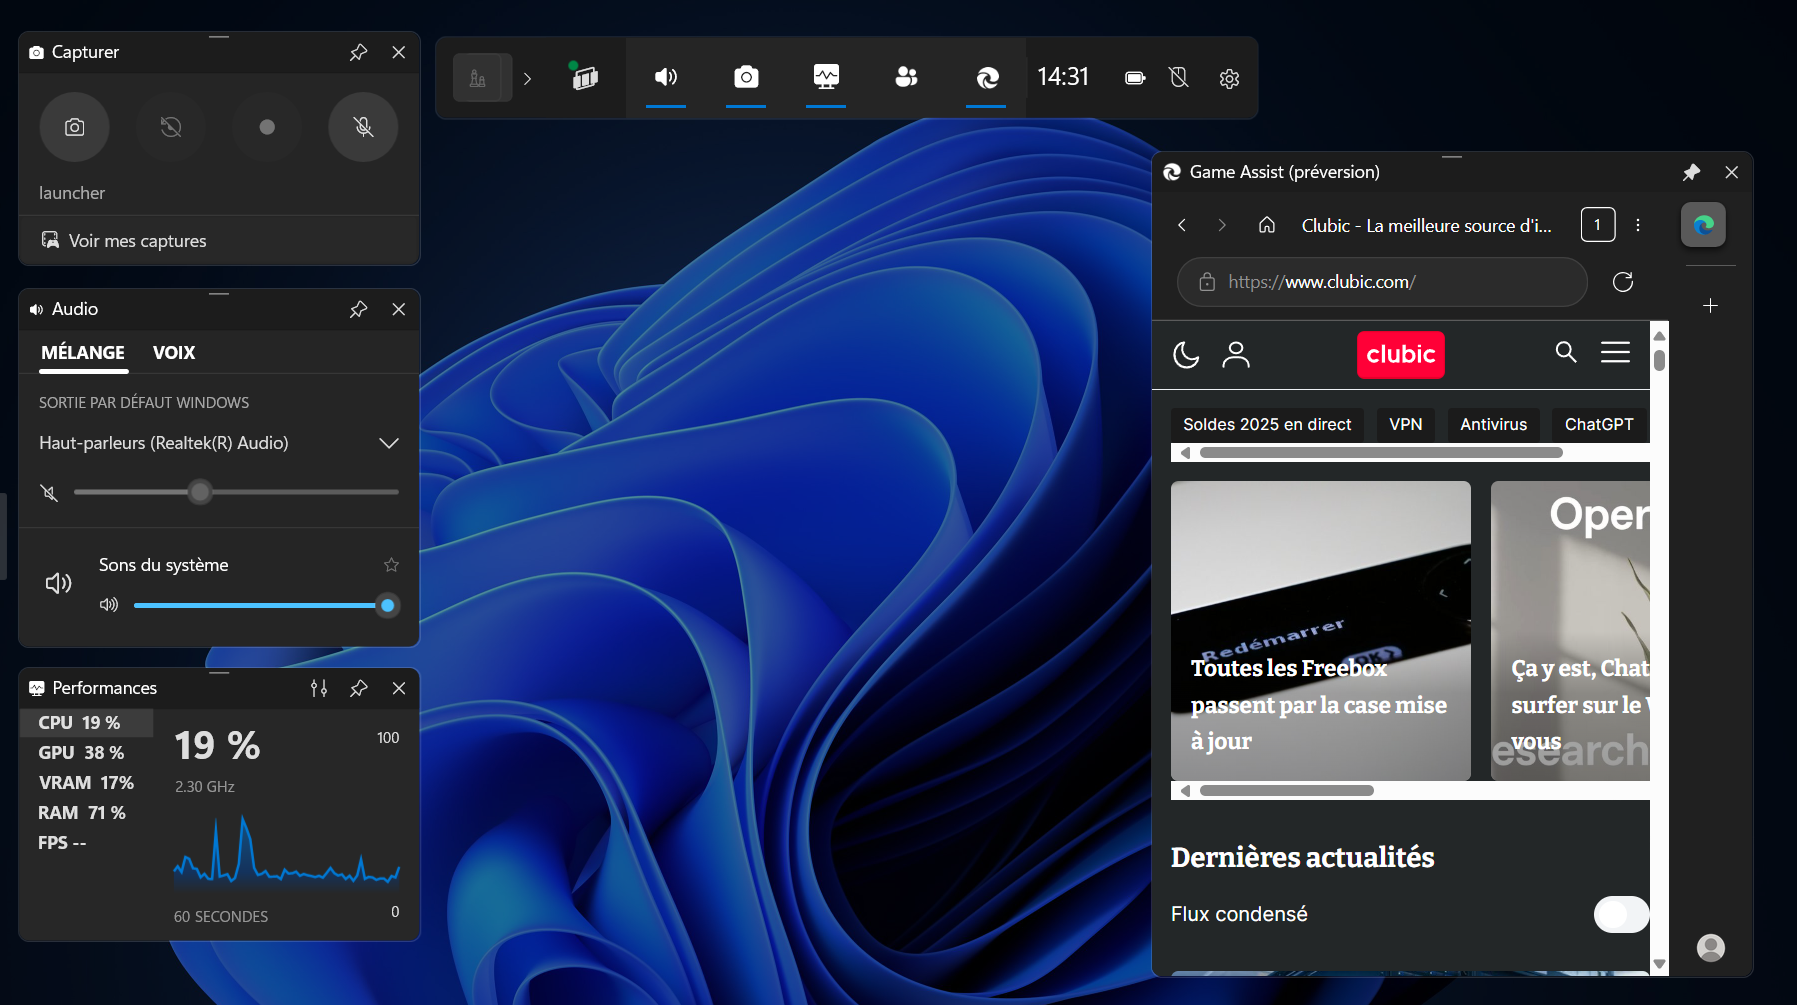Open Voir mes captures
This screenshot has height=1005, width=1797.
[137, 241]
